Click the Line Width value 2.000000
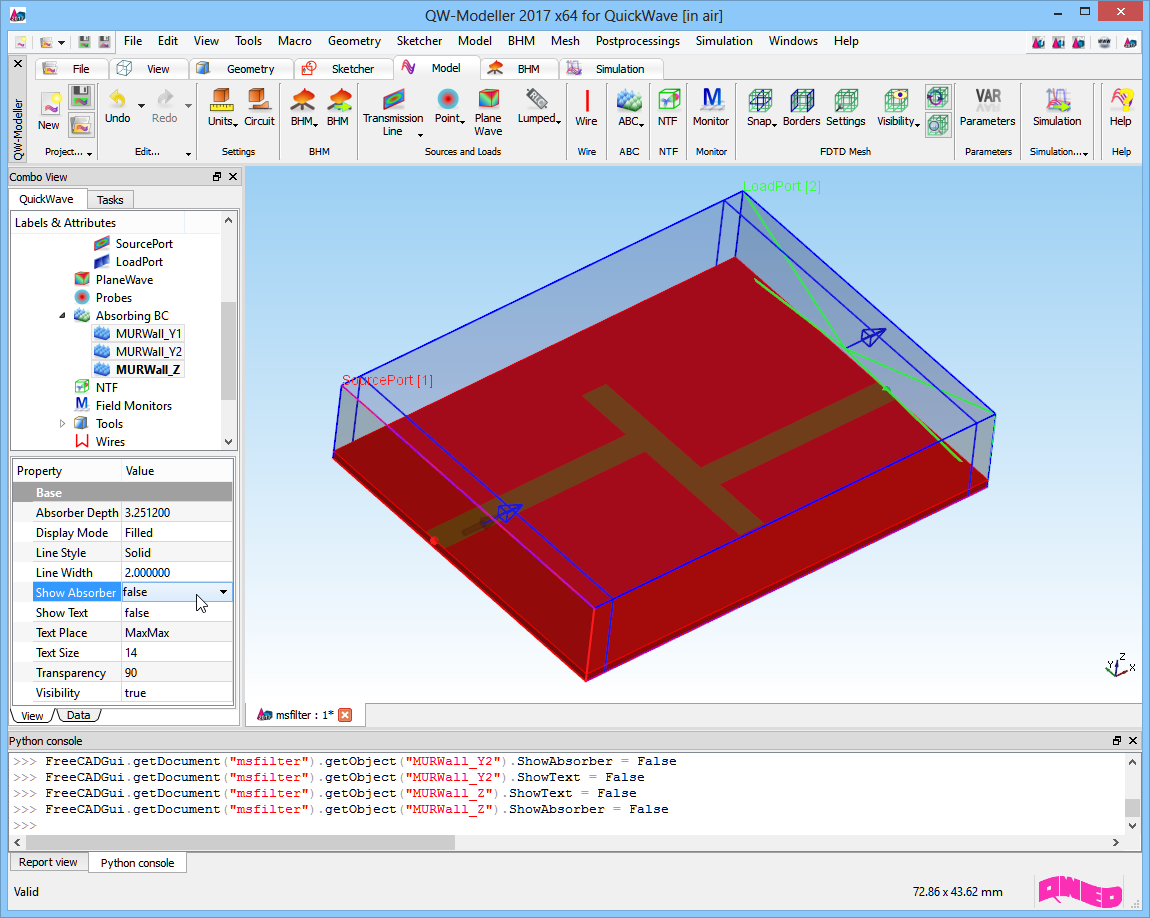Image resolution: width=1150 pixels, height=918 pixels. (x=177, y=573)
